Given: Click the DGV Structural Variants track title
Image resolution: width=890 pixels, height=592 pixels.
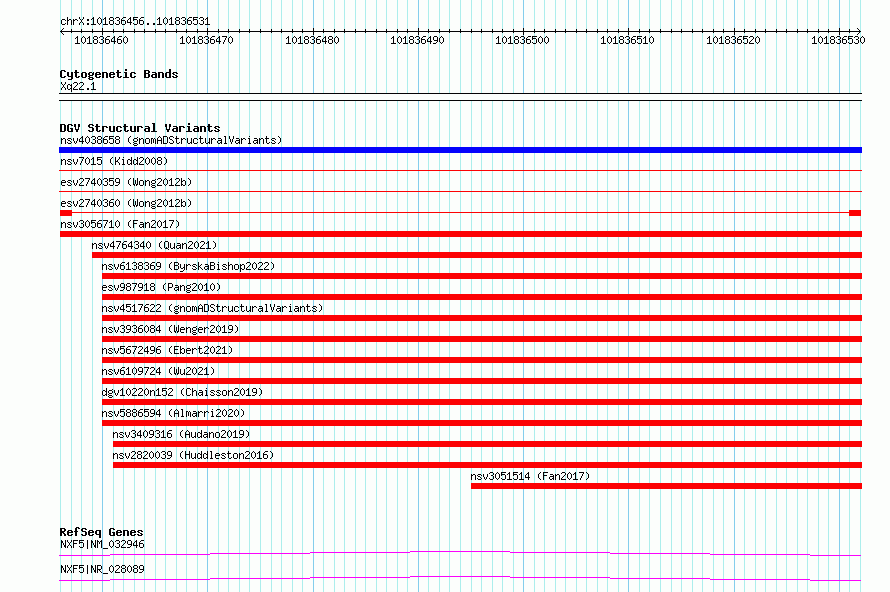Looking at the screenshot, I should (x=140, y=128).
